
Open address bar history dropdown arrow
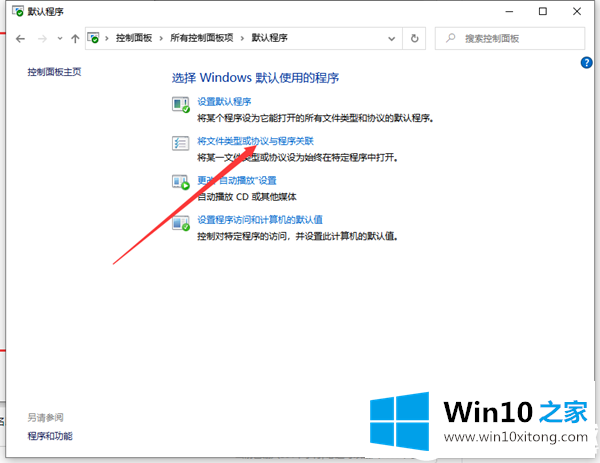391,39
